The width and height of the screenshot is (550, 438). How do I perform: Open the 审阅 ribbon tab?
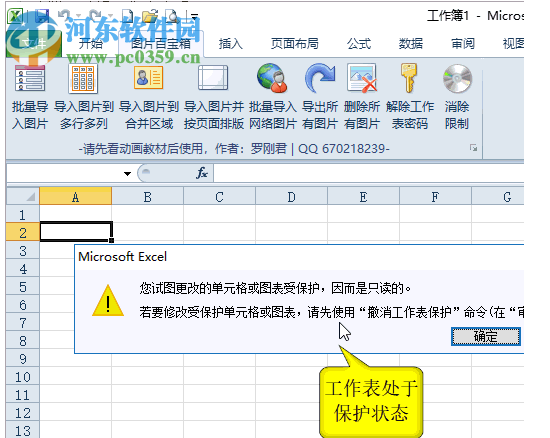(463, 44)
